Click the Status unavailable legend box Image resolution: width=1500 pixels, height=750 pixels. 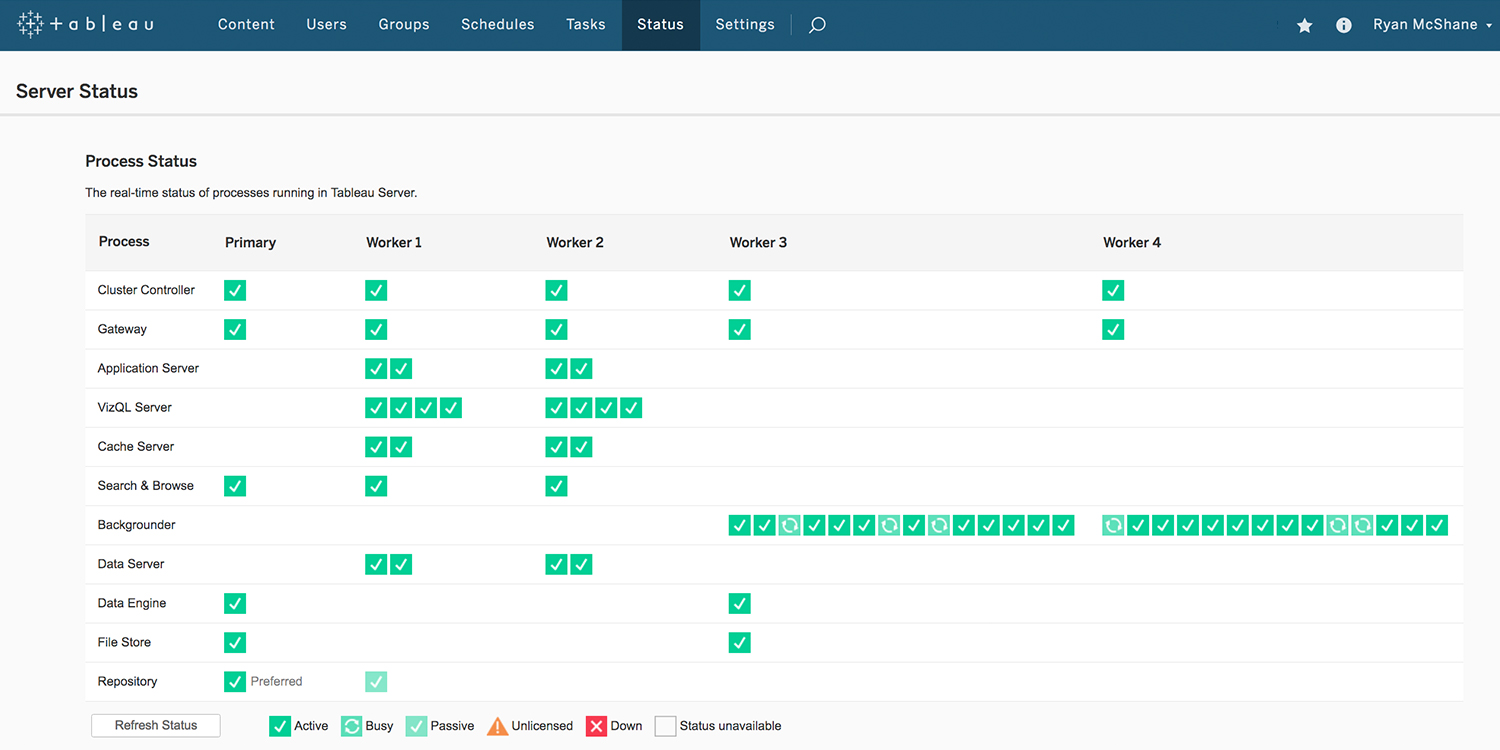665,726
